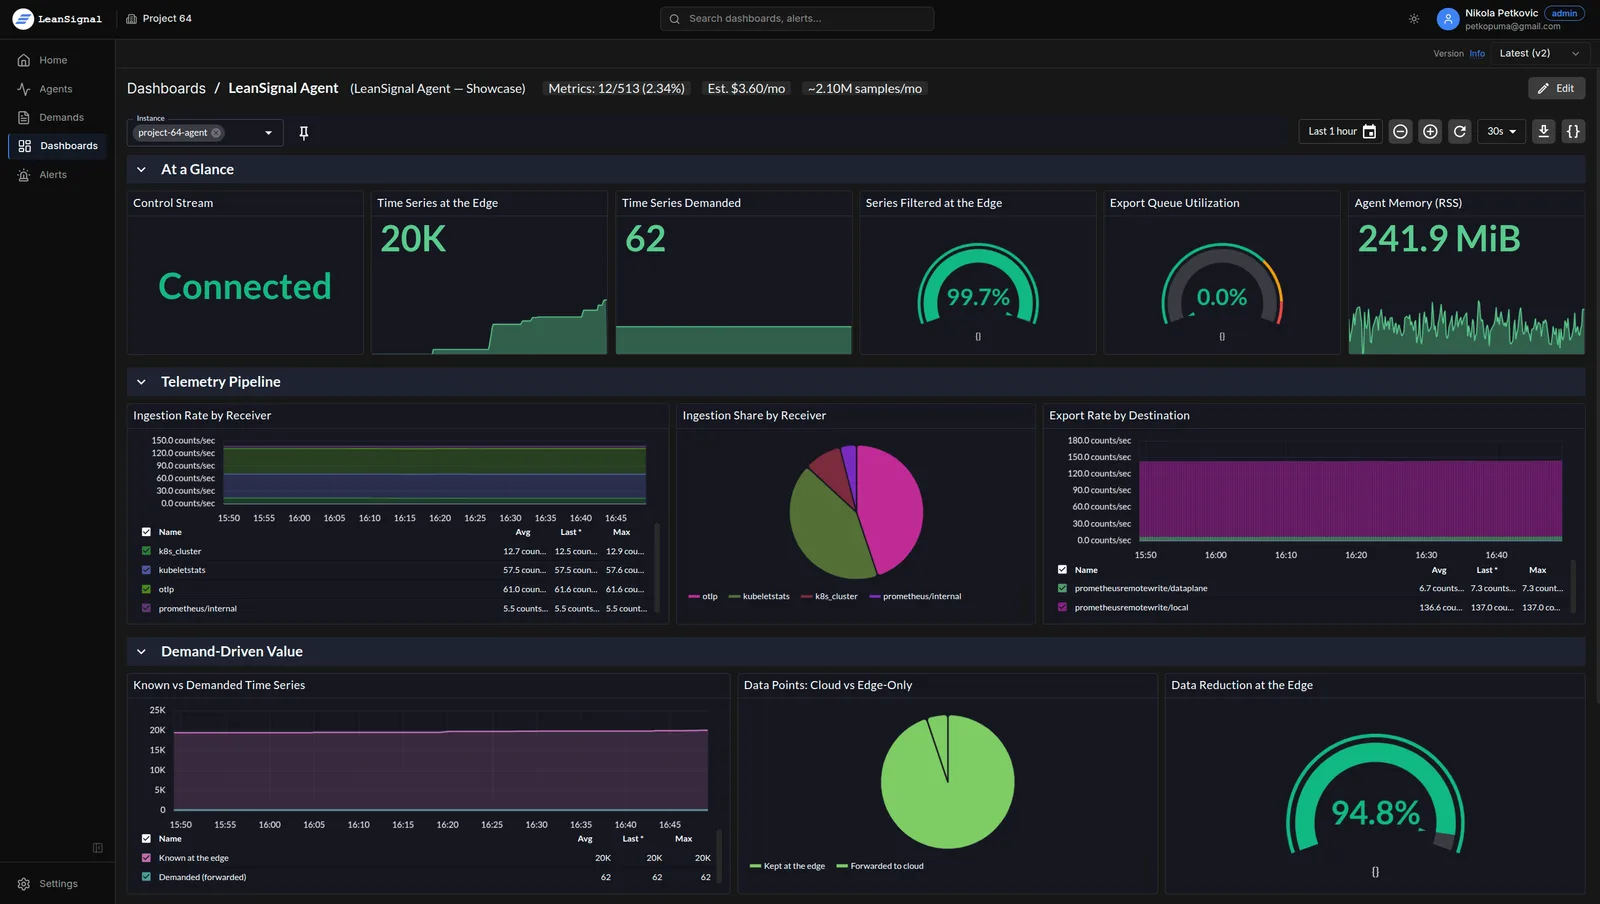Click Kept at the edge legend swatch
The image size is (1600, 904).
[755, 867]
